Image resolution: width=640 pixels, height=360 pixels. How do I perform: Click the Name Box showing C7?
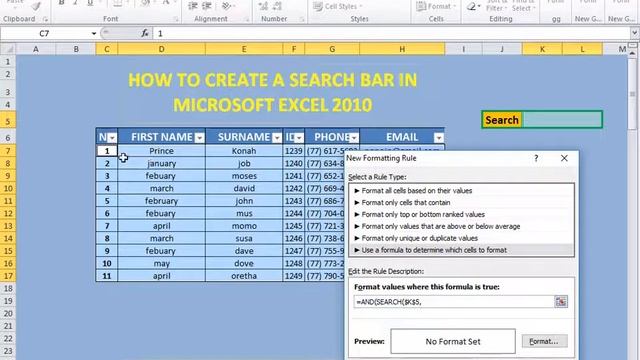click(x=44, y=33)
